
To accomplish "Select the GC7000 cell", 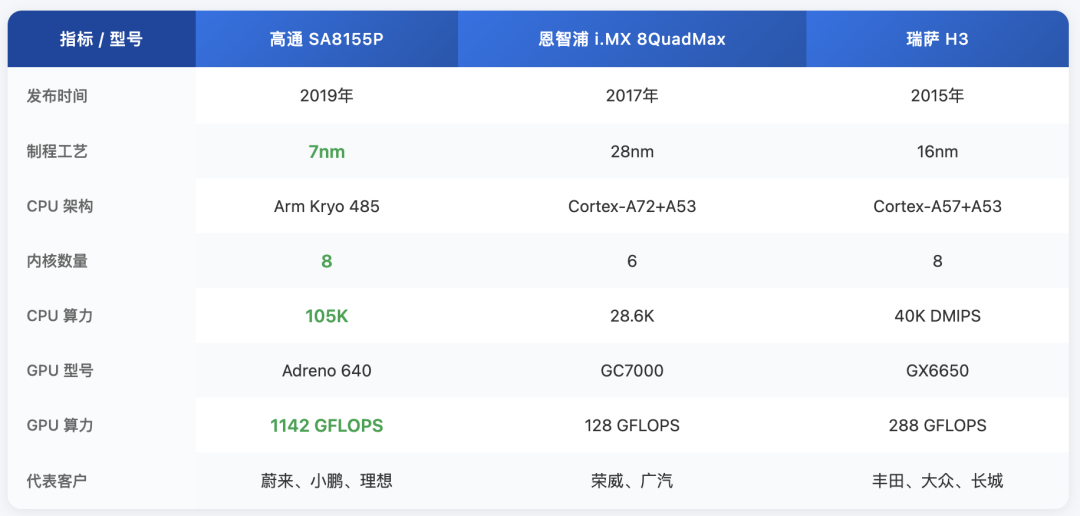I will tap(632, 371).
